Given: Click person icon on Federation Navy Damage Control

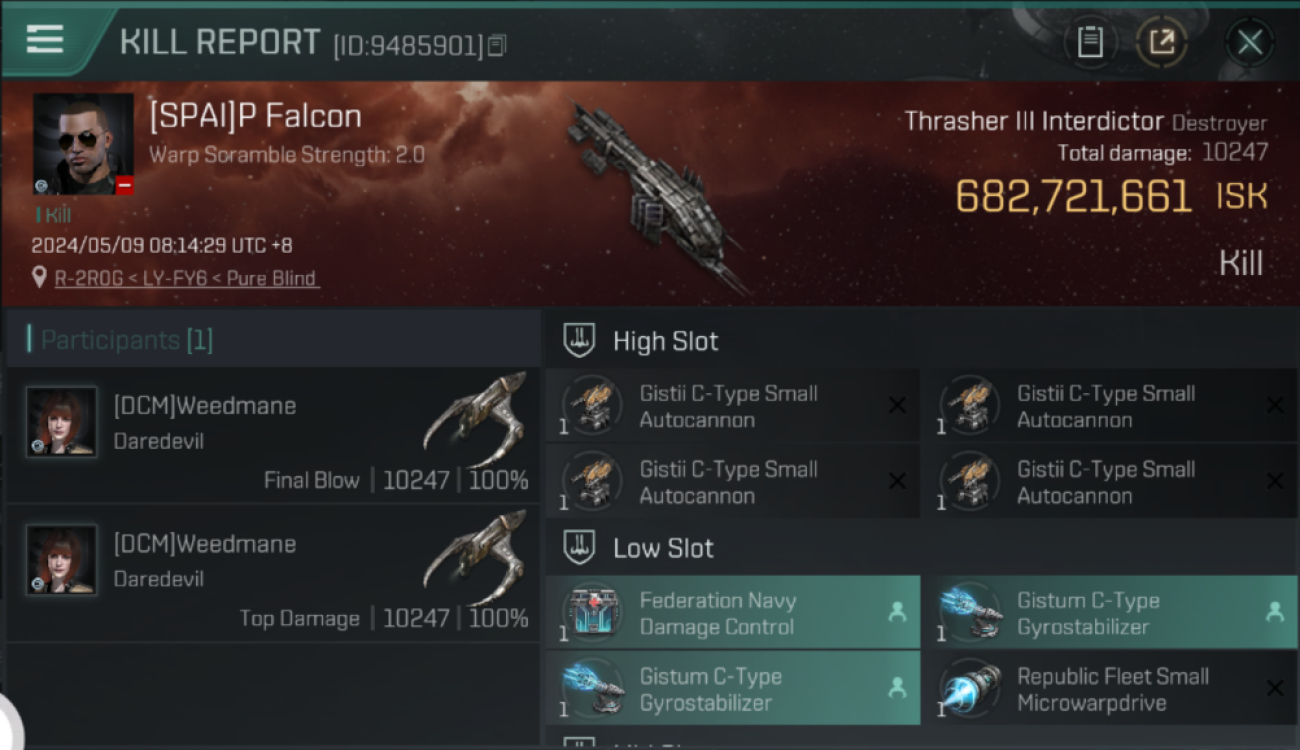Looking at the screenshot, I should pos(897,612).
